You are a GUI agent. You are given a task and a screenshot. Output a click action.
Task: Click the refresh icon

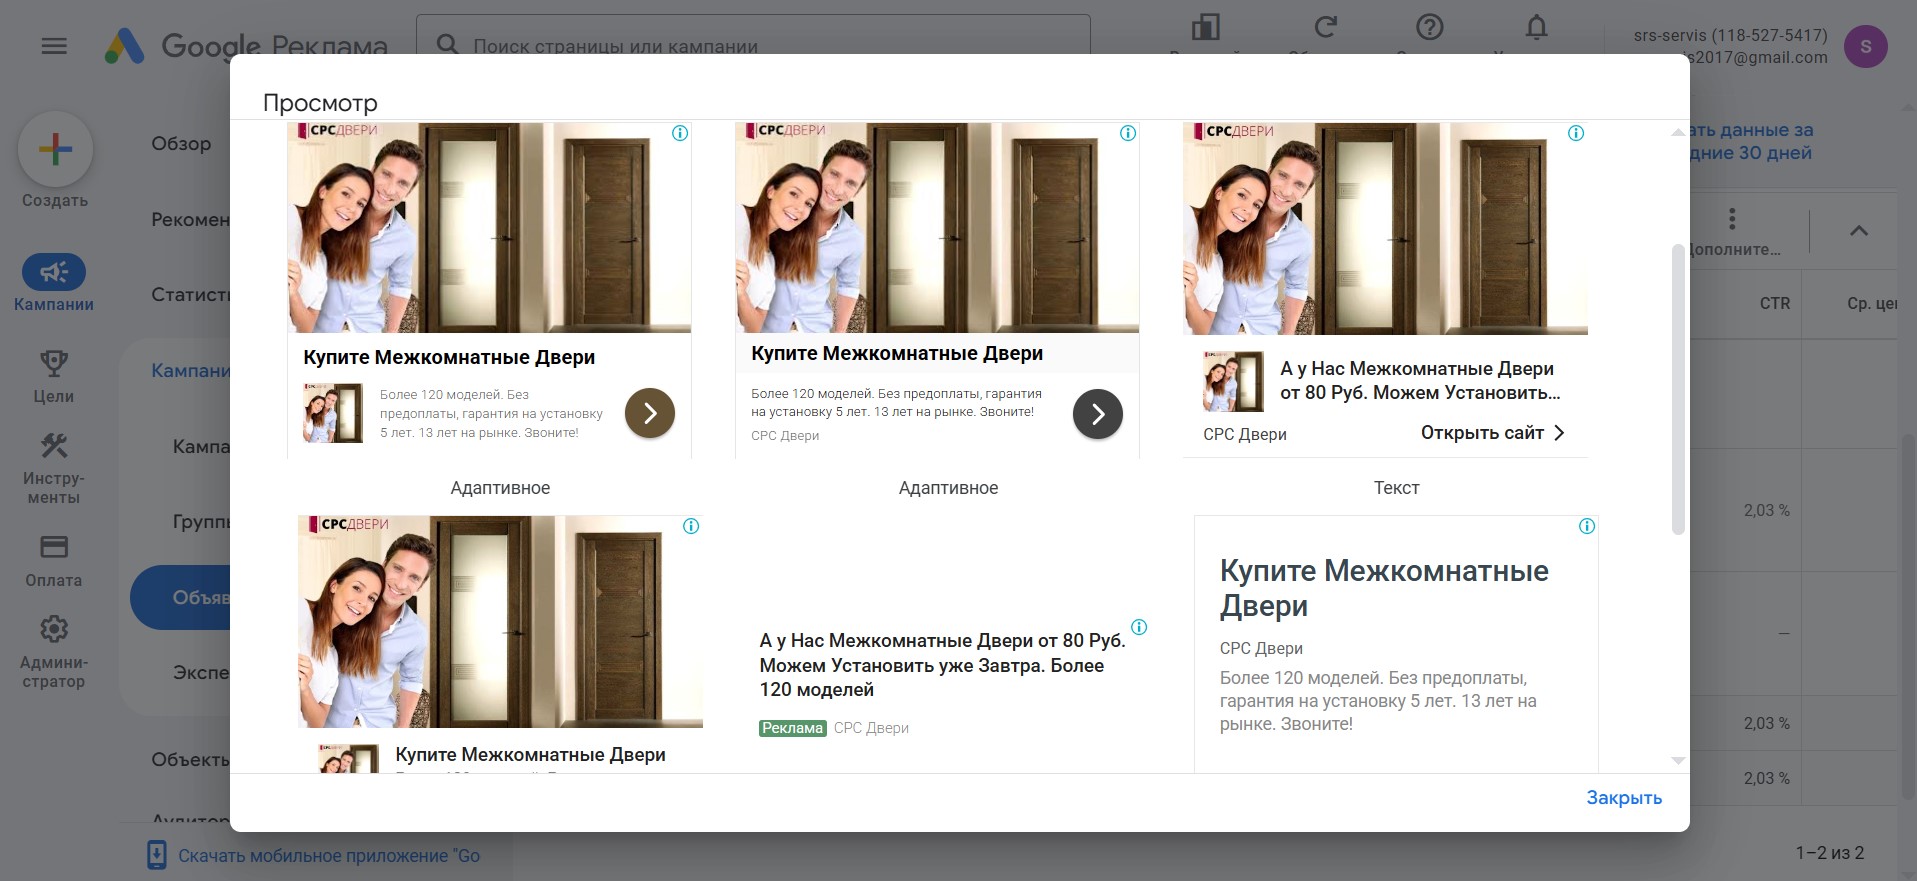tap(1326, 28)
